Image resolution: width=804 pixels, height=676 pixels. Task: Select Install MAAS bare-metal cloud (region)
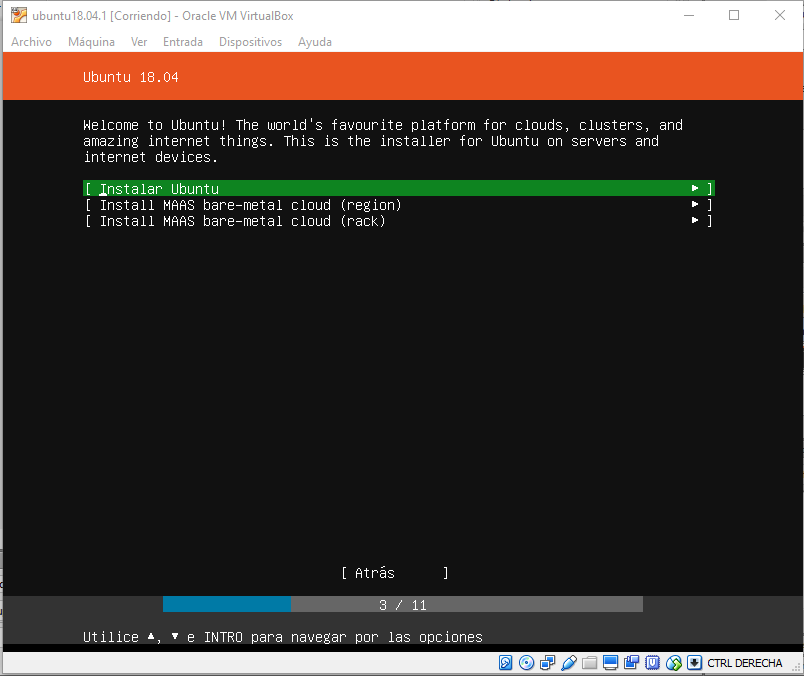(x=398, y=205)
